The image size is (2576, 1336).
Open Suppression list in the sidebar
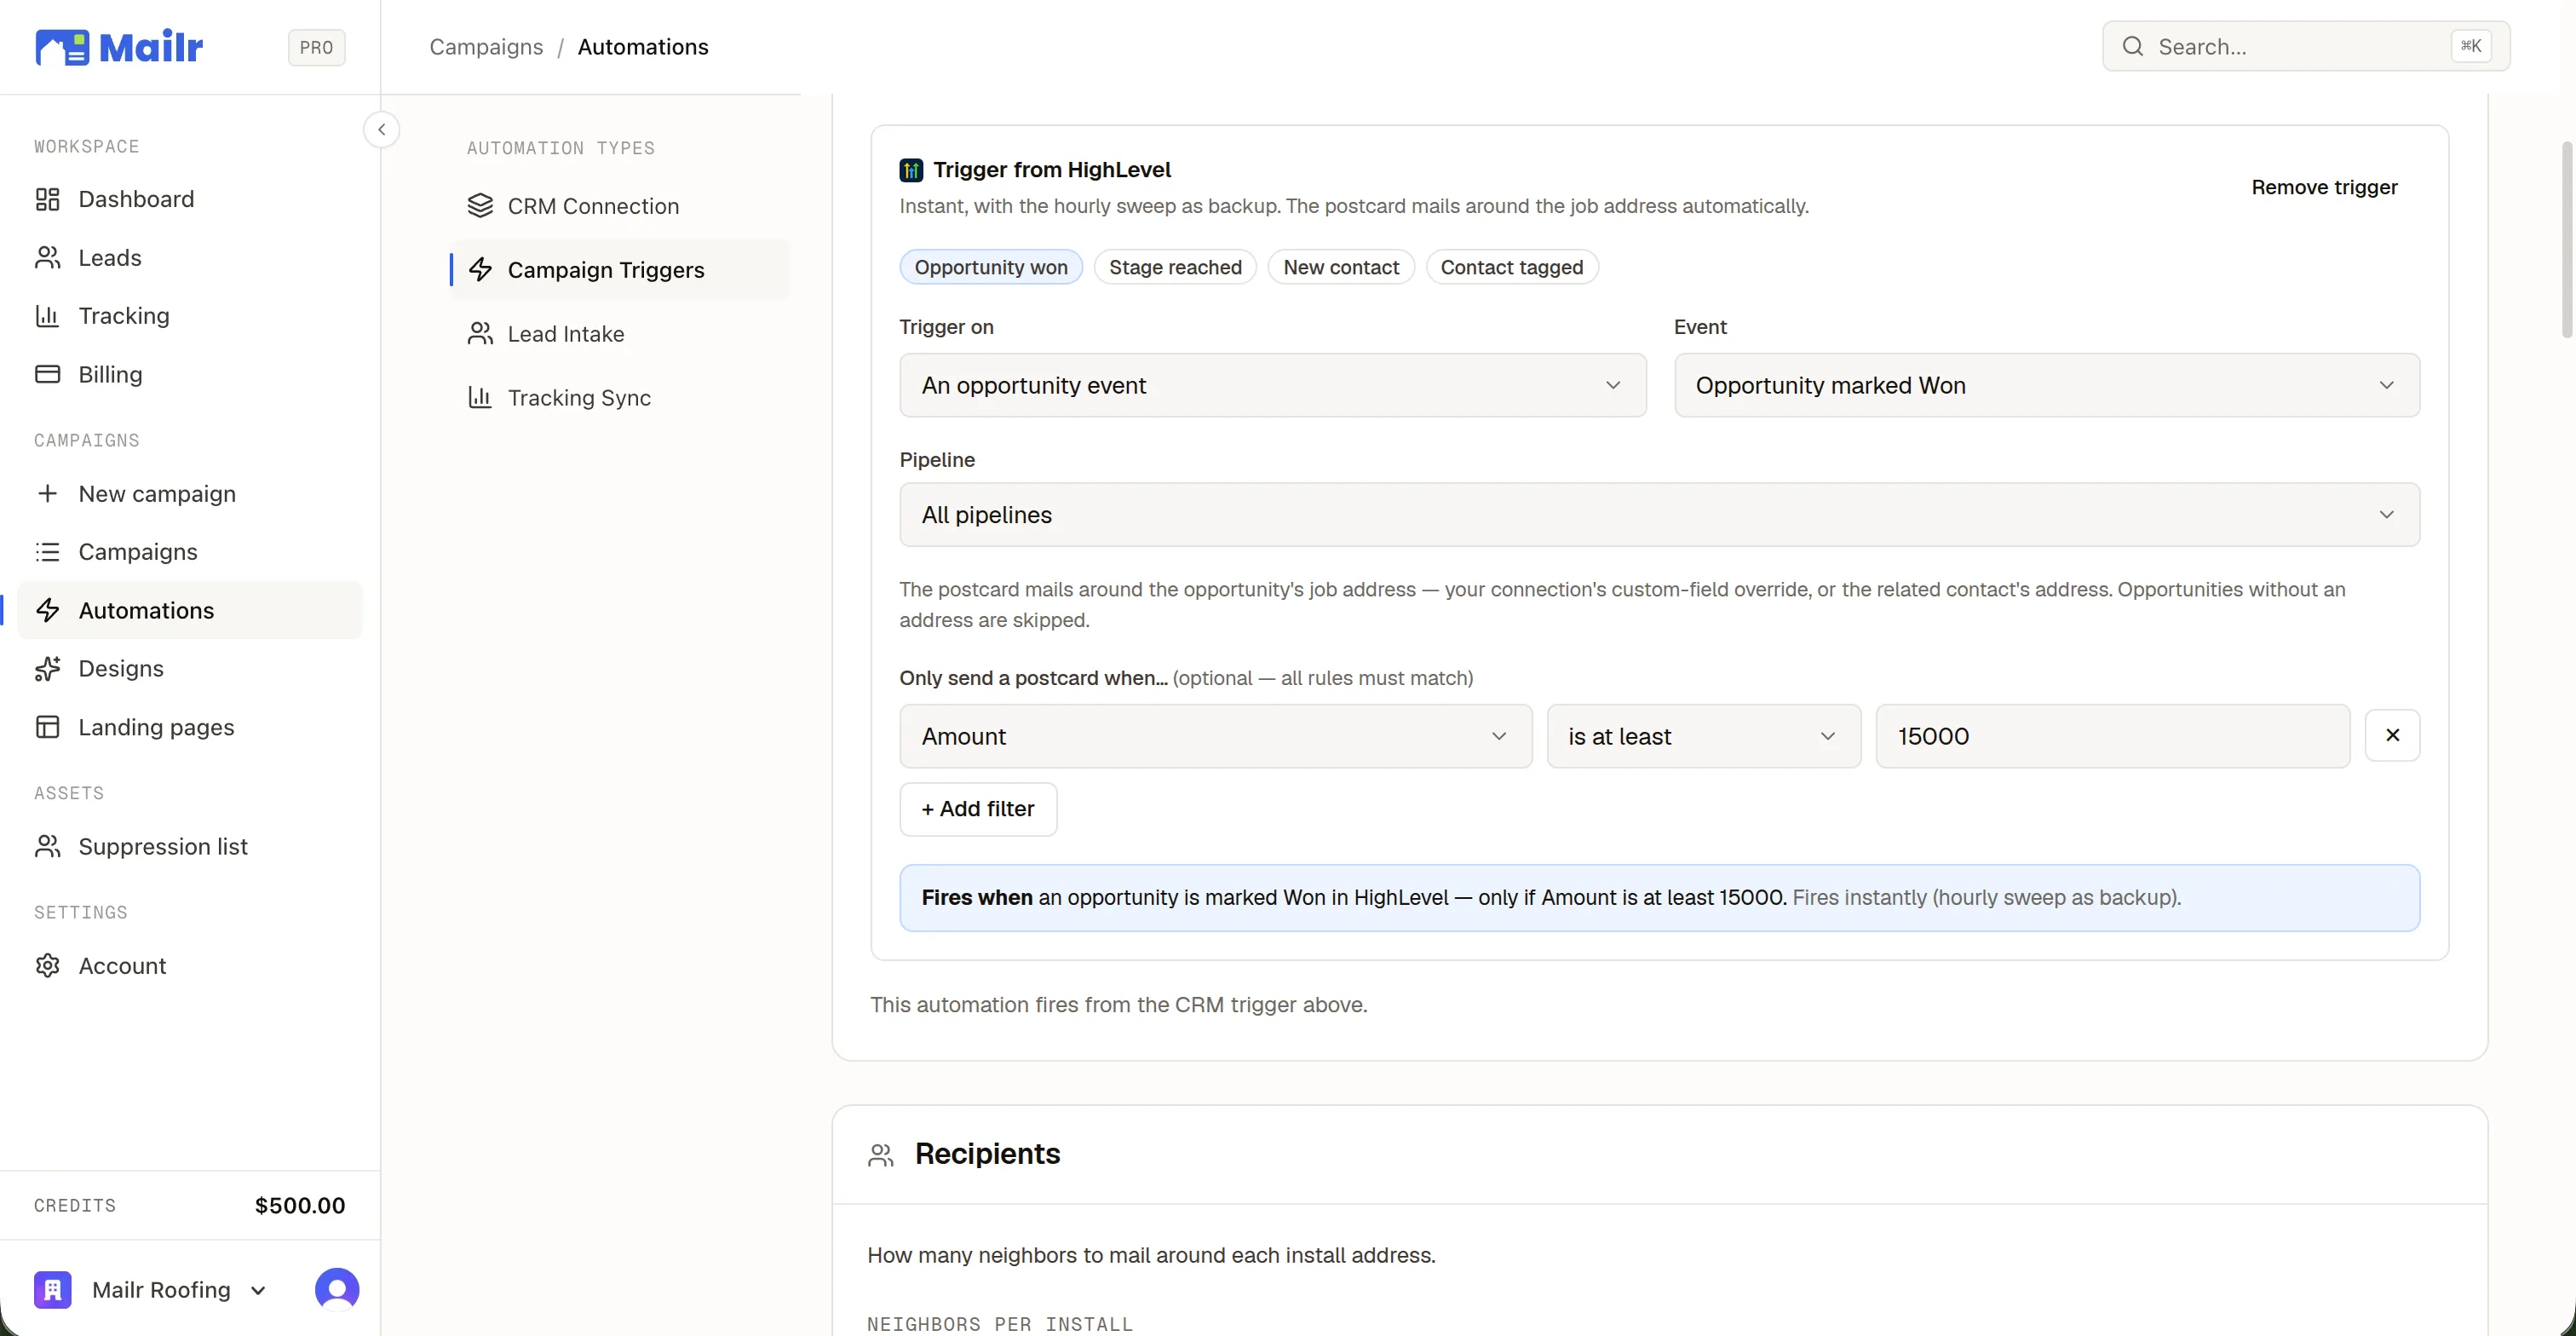(x=190, y=847)
